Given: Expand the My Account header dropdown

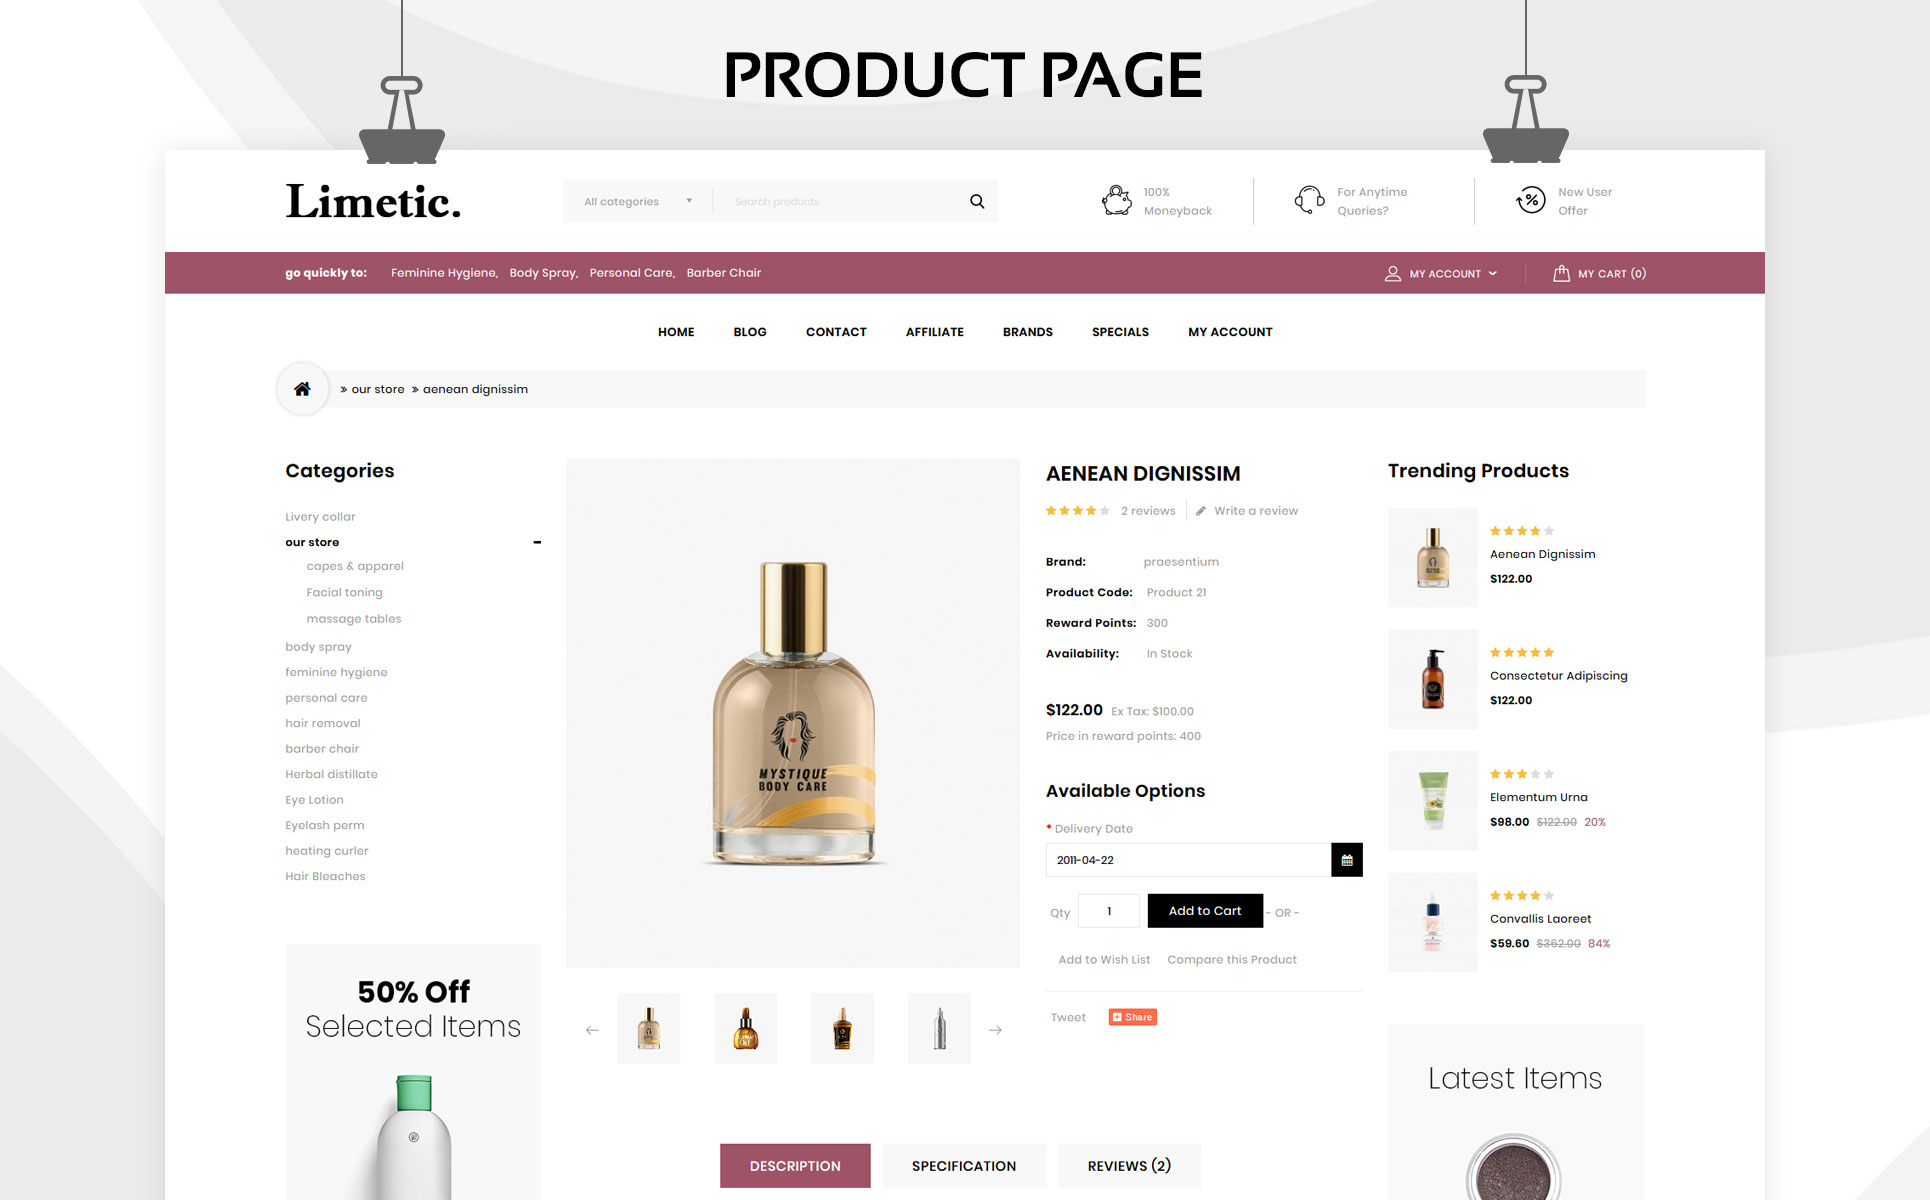Looking at the screenshot, I should [x=1442, y=273].
